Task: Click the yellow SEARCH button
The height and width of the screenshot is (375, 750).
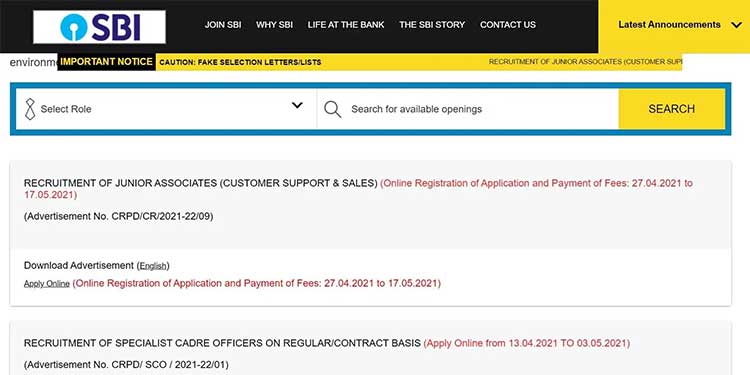Action: point(672,109)
